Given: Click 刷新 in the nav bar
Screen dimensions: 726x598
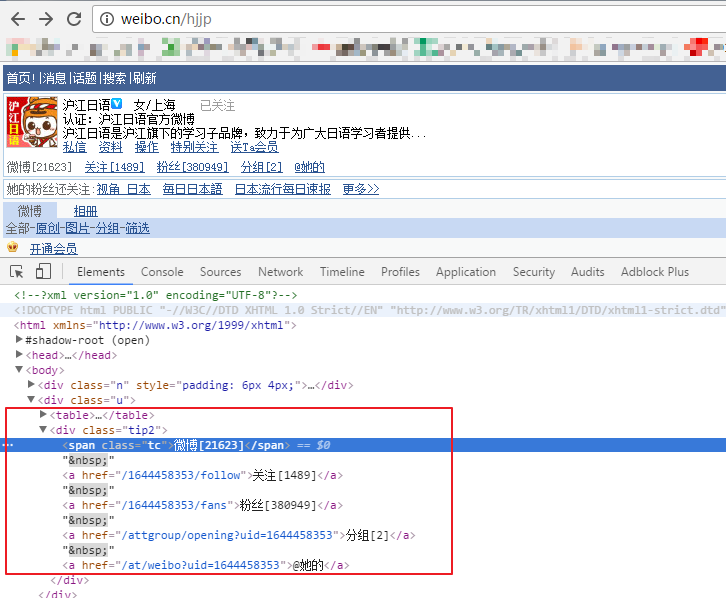Looking at the screenshot, I should [144, 78].
